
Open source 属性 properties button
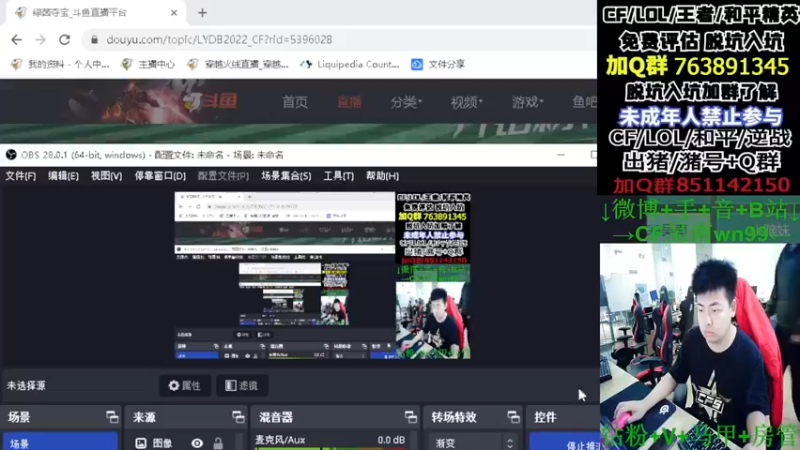coord(185,386)
